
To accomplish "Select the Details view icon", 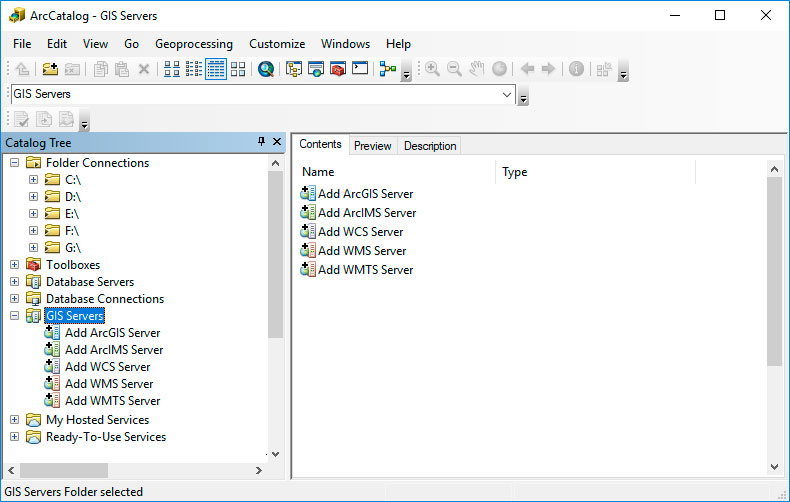I will click(216, 69).
